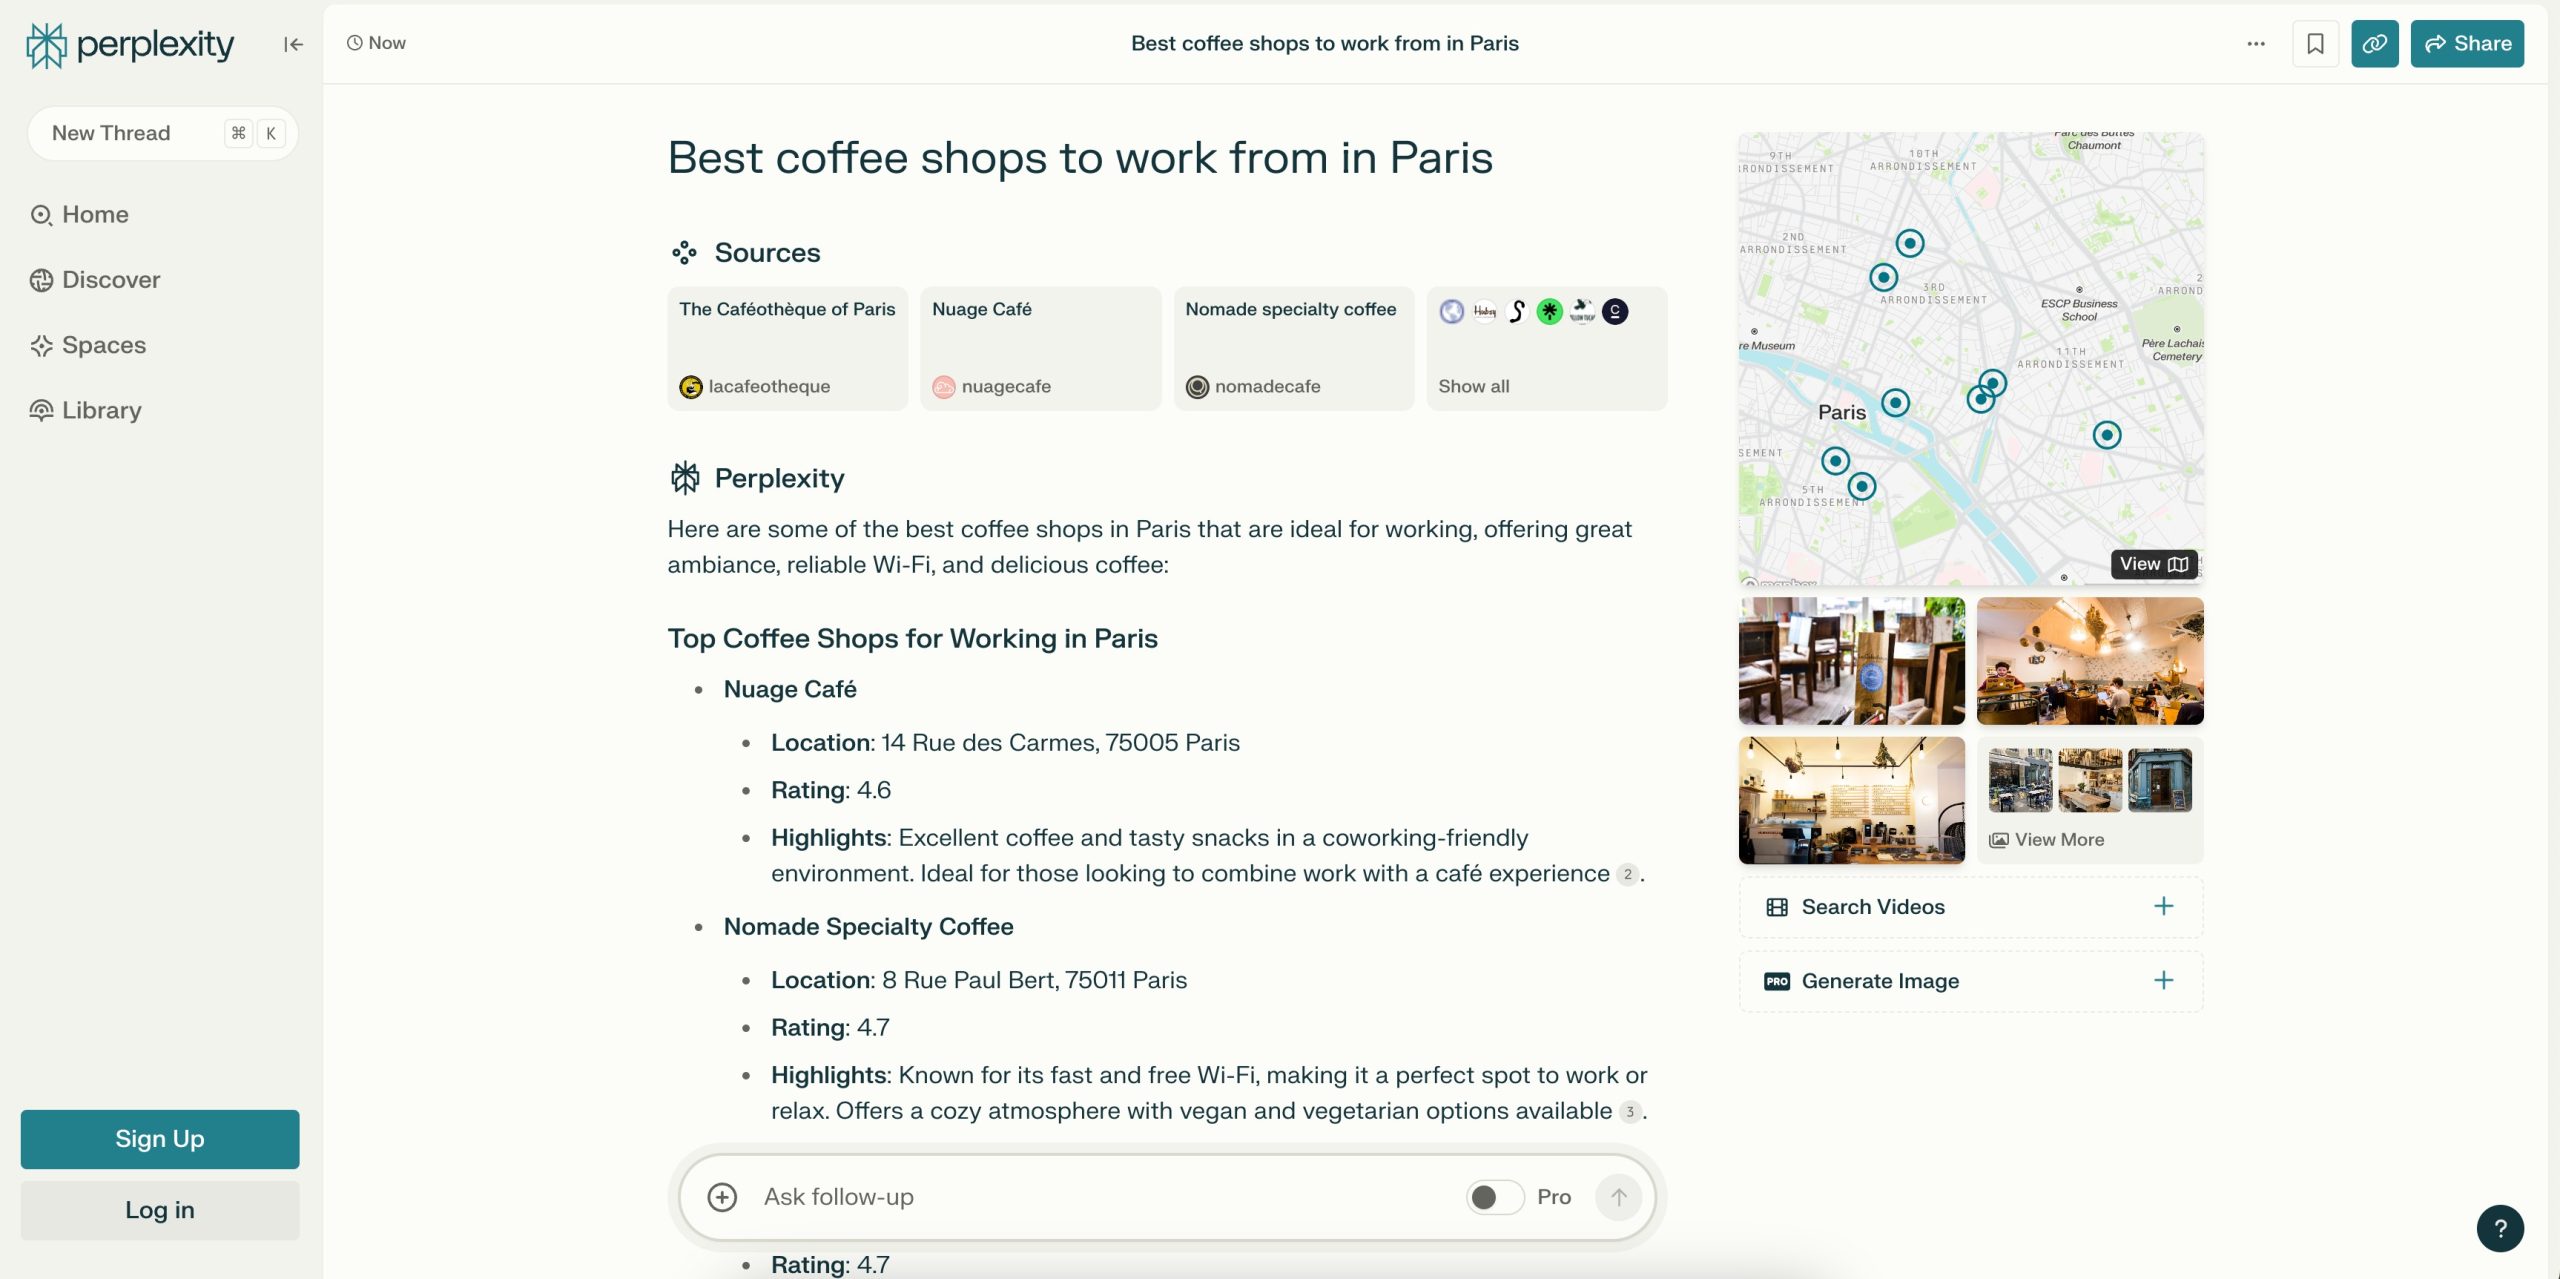
Task: Toggle the Pro search switch
Action: tap(1495, 1197)
